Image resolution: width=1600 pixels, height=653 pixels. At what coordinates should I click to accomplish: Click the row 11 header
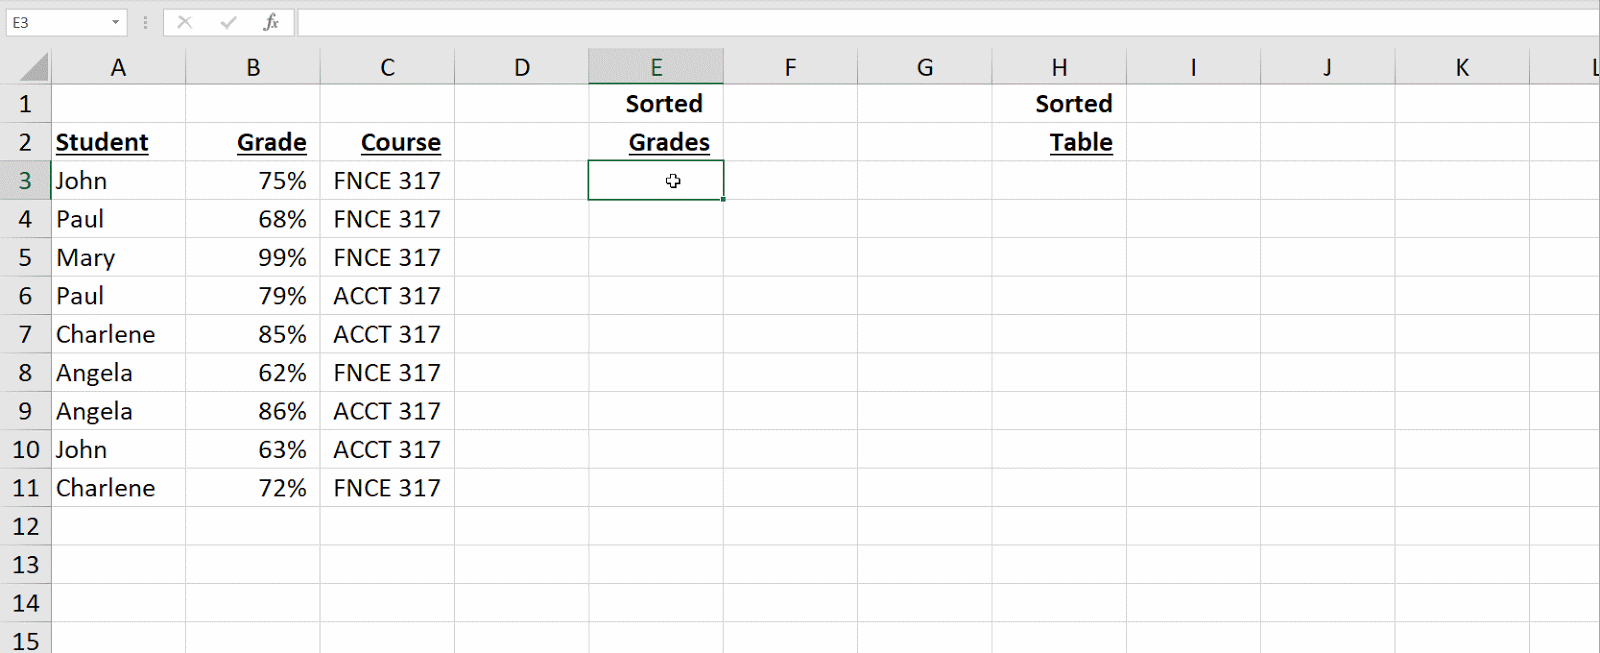click(26, 488)
